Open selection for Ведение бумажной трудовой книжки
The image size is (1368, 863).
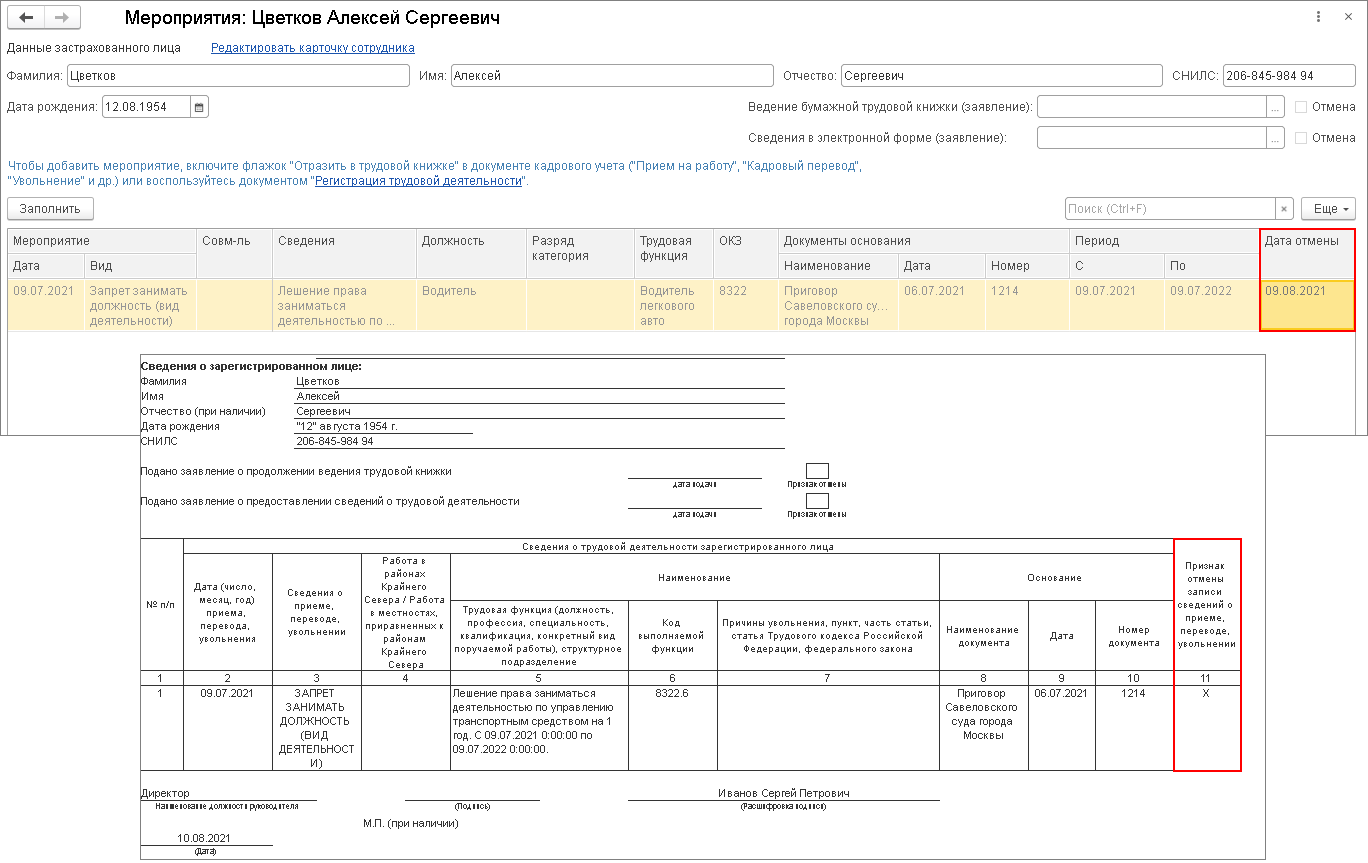tap(1275, 107)
